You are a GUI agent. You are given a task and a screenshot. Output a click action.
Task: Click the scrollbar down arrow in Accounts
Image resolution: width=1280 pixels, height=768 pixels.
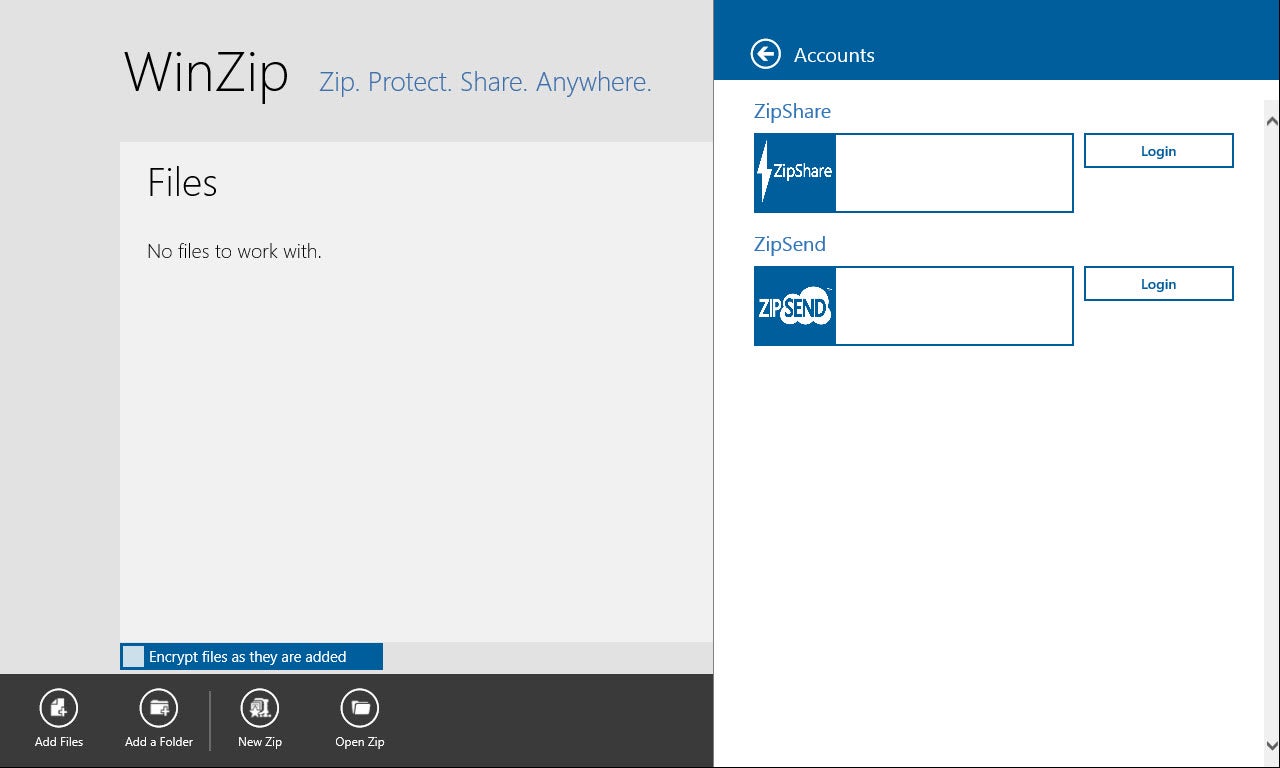pos(1272,745)
